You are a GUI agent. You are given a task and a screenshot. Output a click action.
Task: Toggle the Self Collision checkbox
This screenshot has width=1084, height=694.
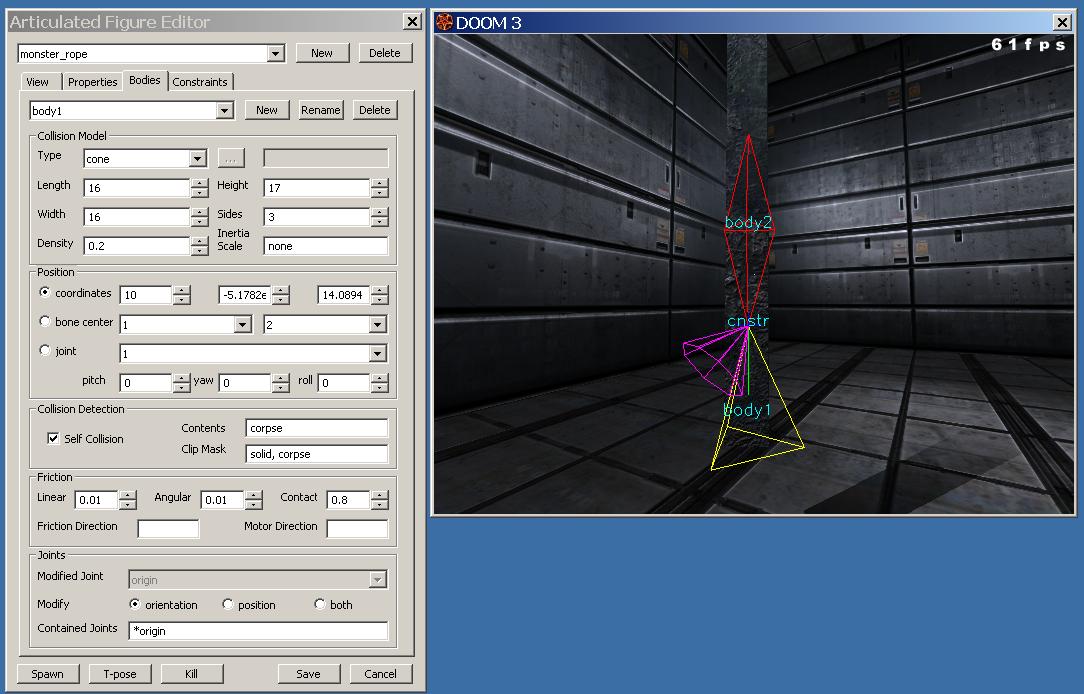53,438
